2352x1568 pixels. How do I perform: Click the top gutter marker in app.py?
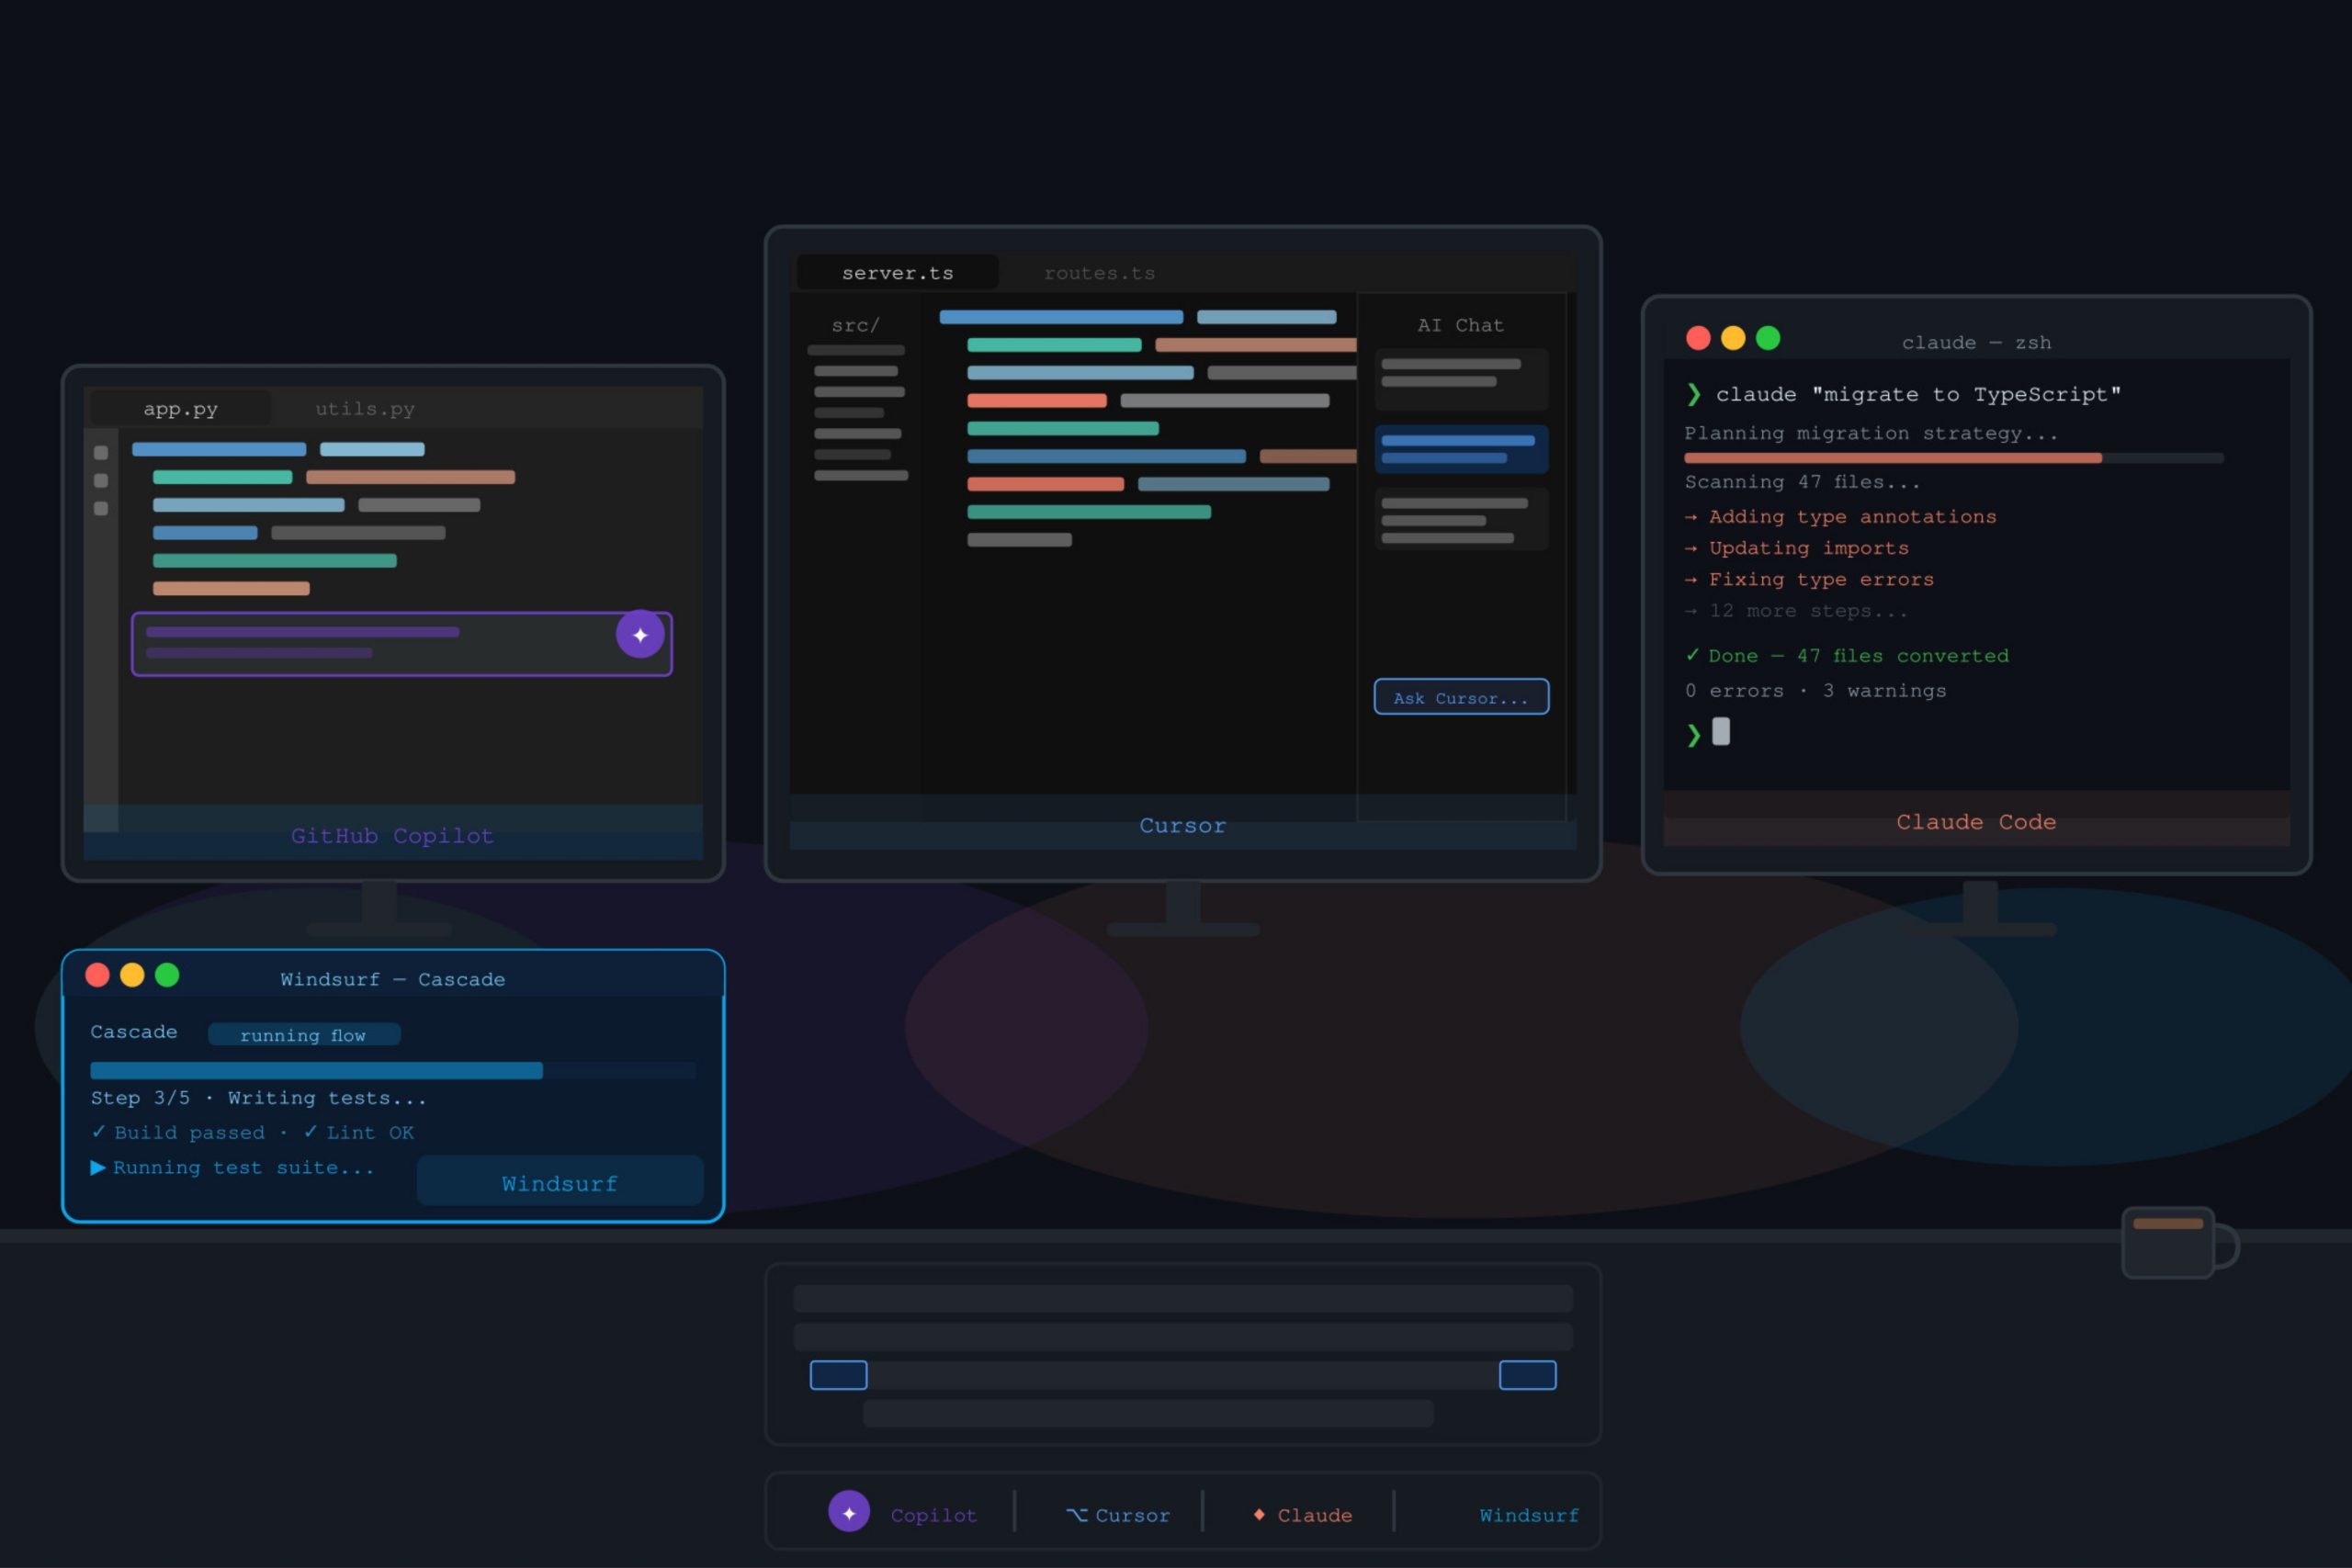[x=101, y=453]
